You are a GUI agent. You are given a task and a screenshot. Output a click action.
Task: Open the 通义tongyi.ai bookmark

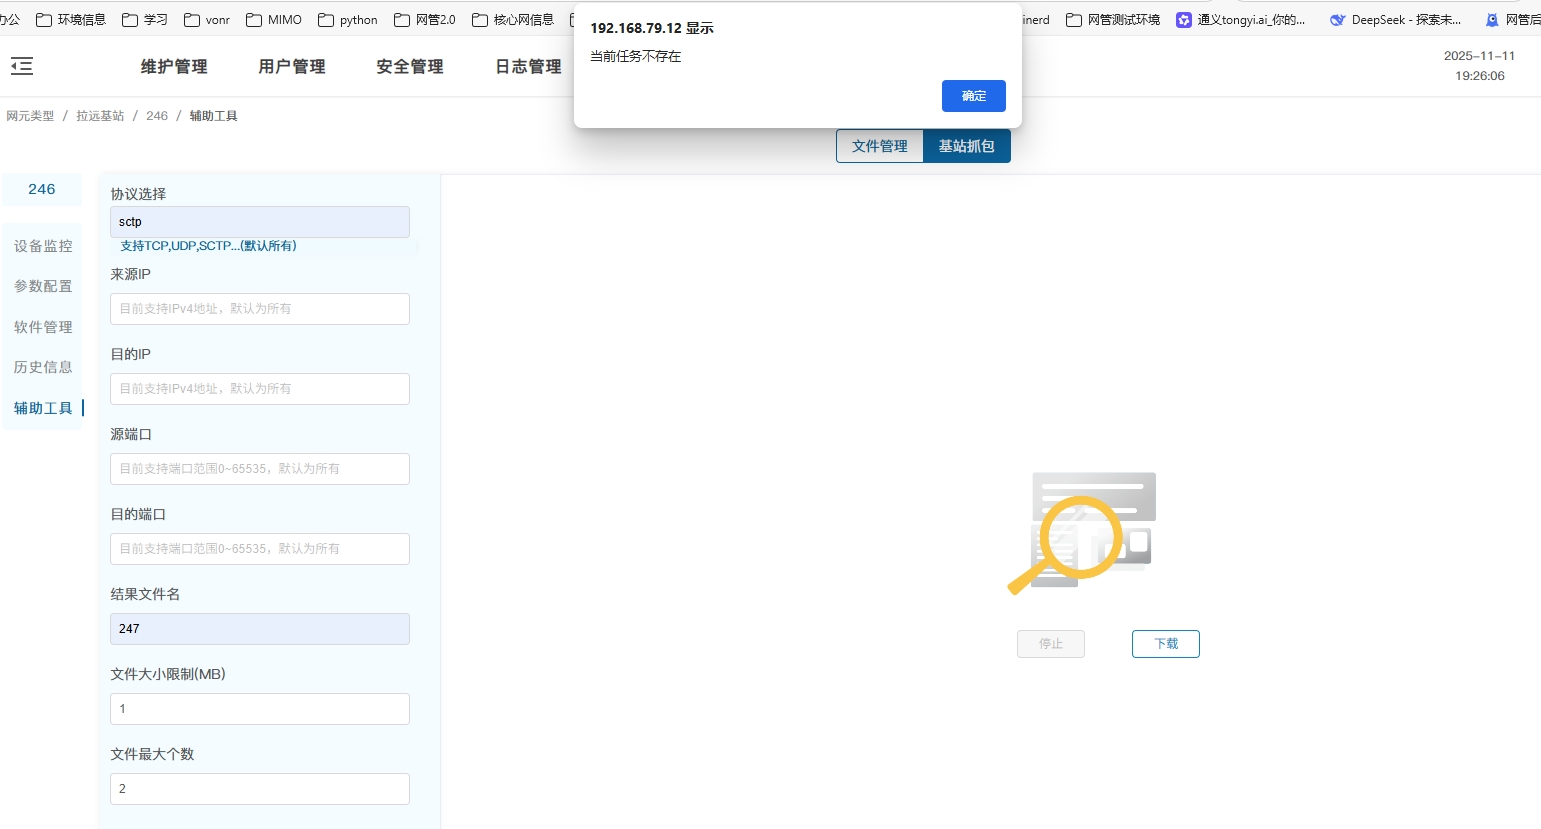click(1241, 20)
